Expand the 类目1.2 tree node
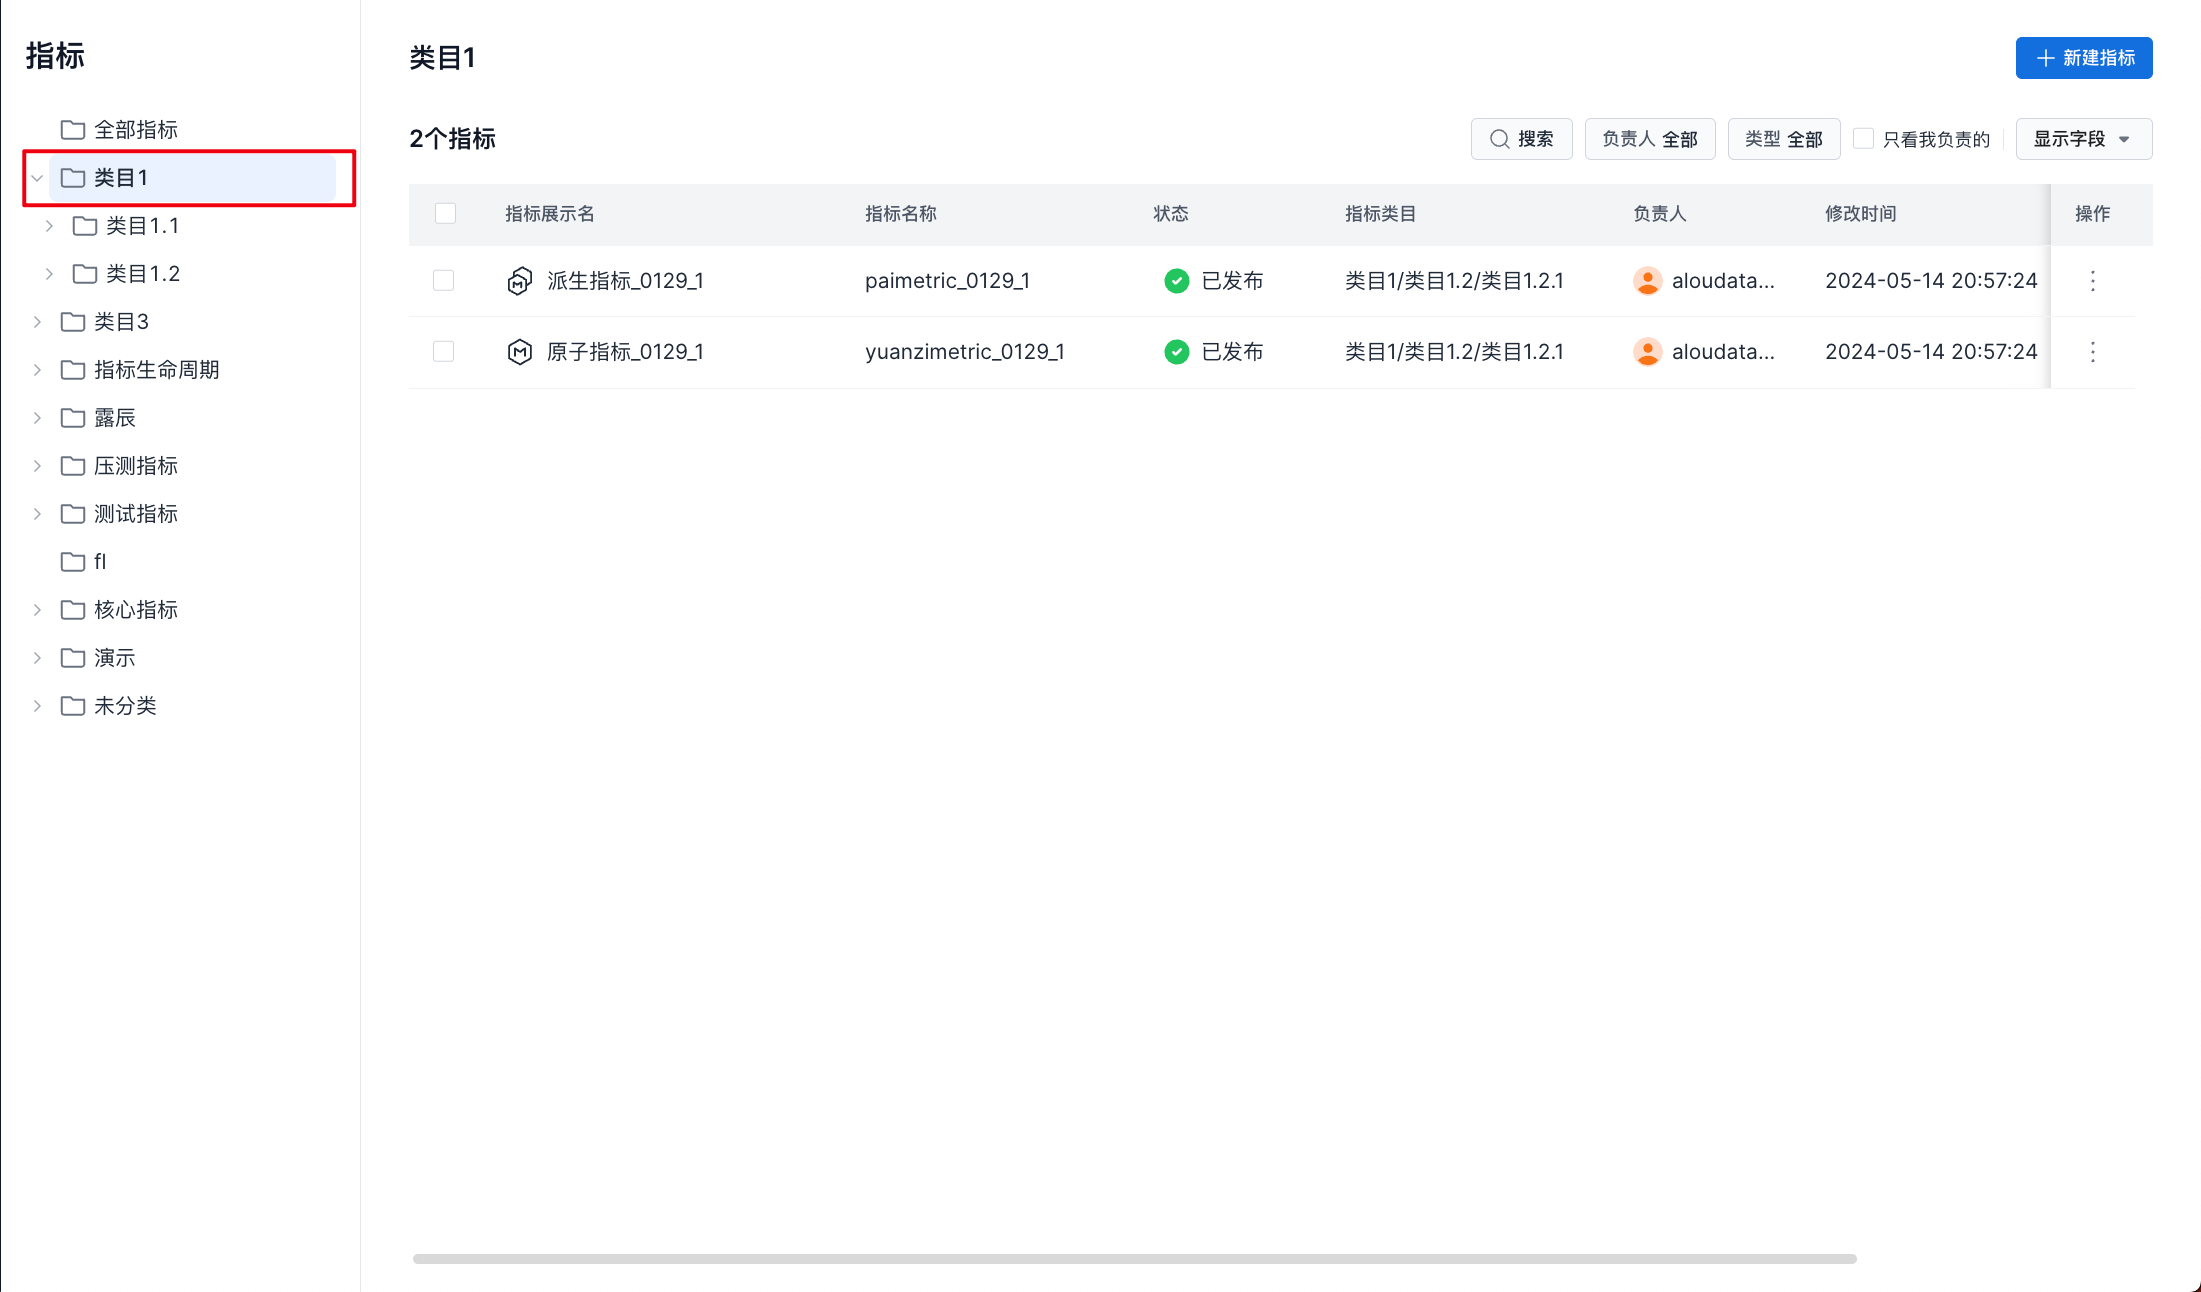The width and height of the screenshot is (2201, 1292). [49, 274]
